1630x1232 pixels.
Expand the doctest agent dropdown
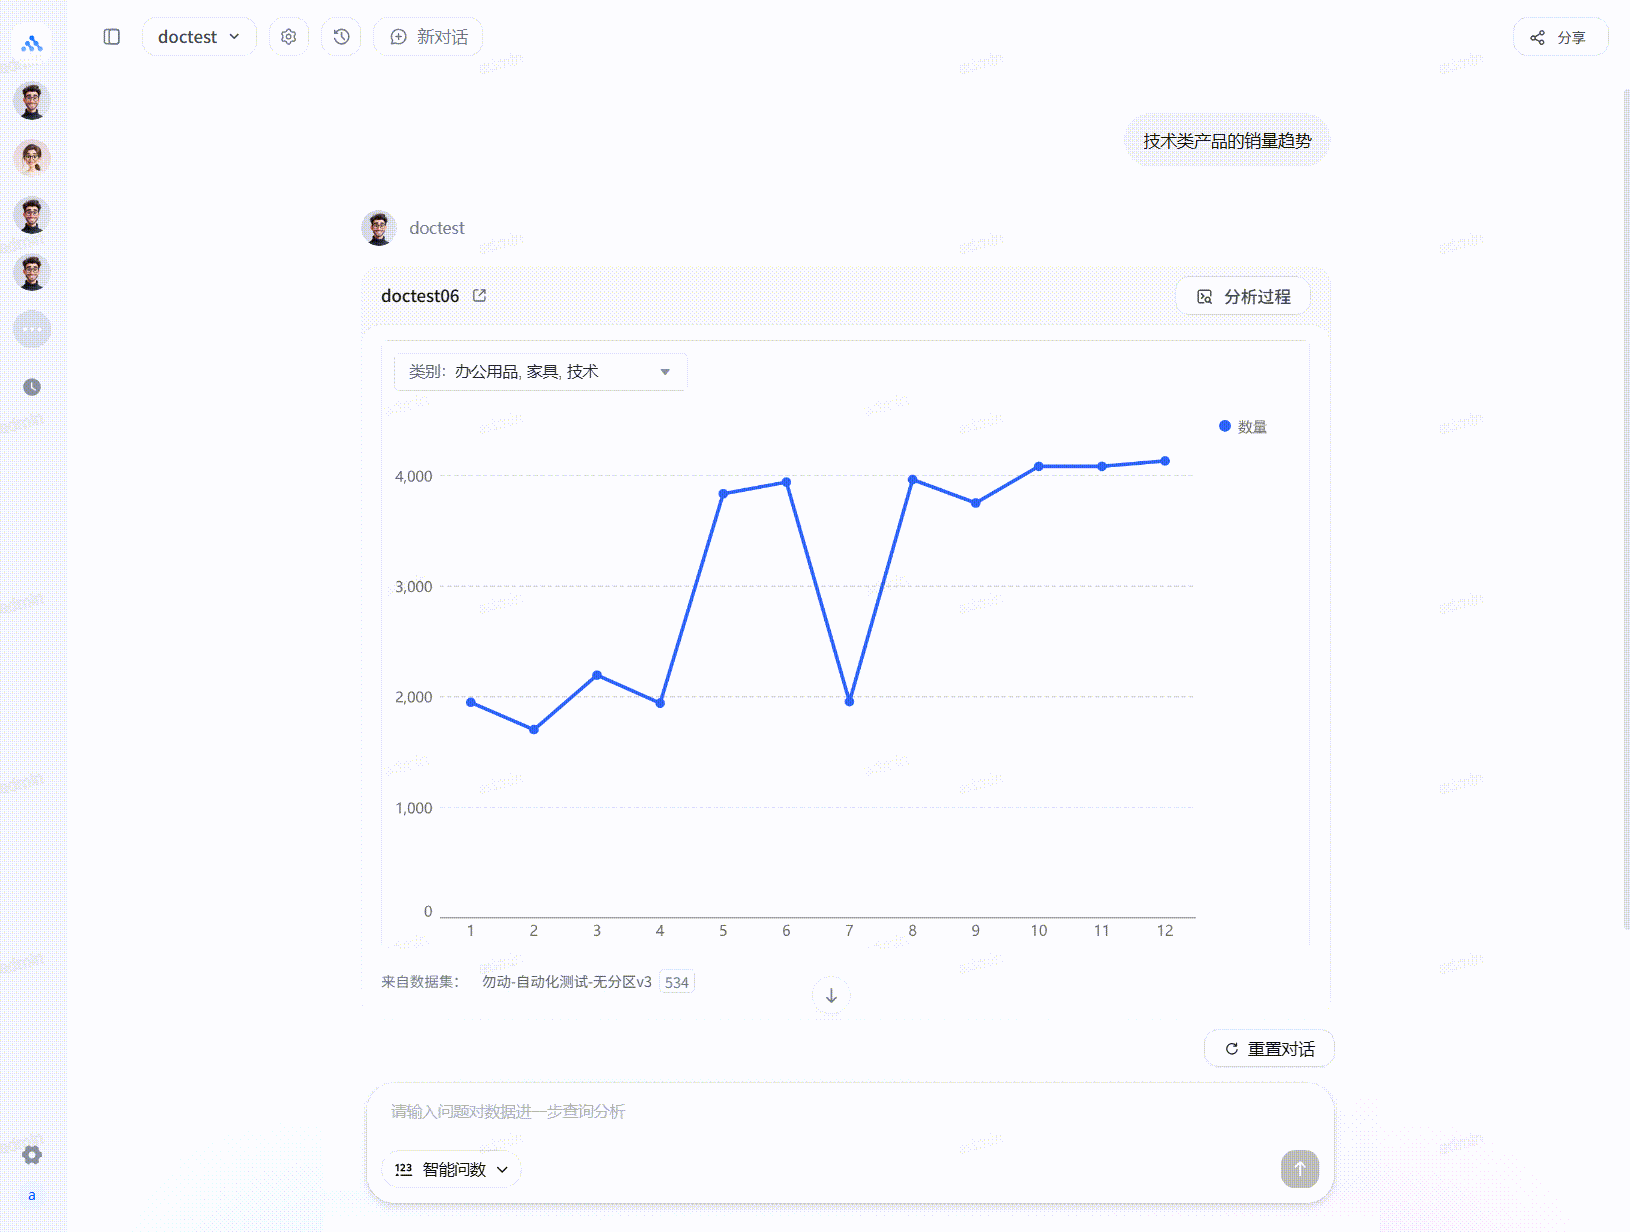coord(199,37)
